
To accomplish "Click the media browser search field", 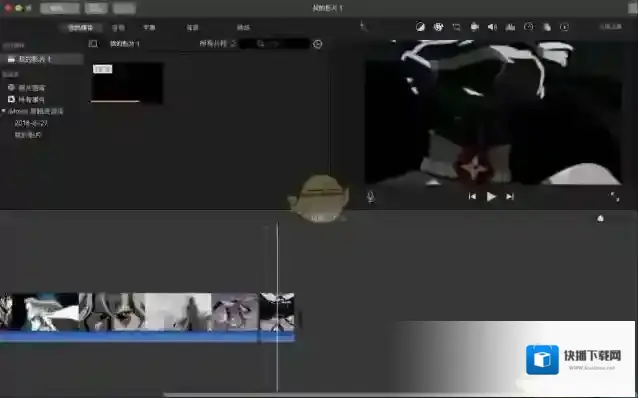I will tap(275, 44).
